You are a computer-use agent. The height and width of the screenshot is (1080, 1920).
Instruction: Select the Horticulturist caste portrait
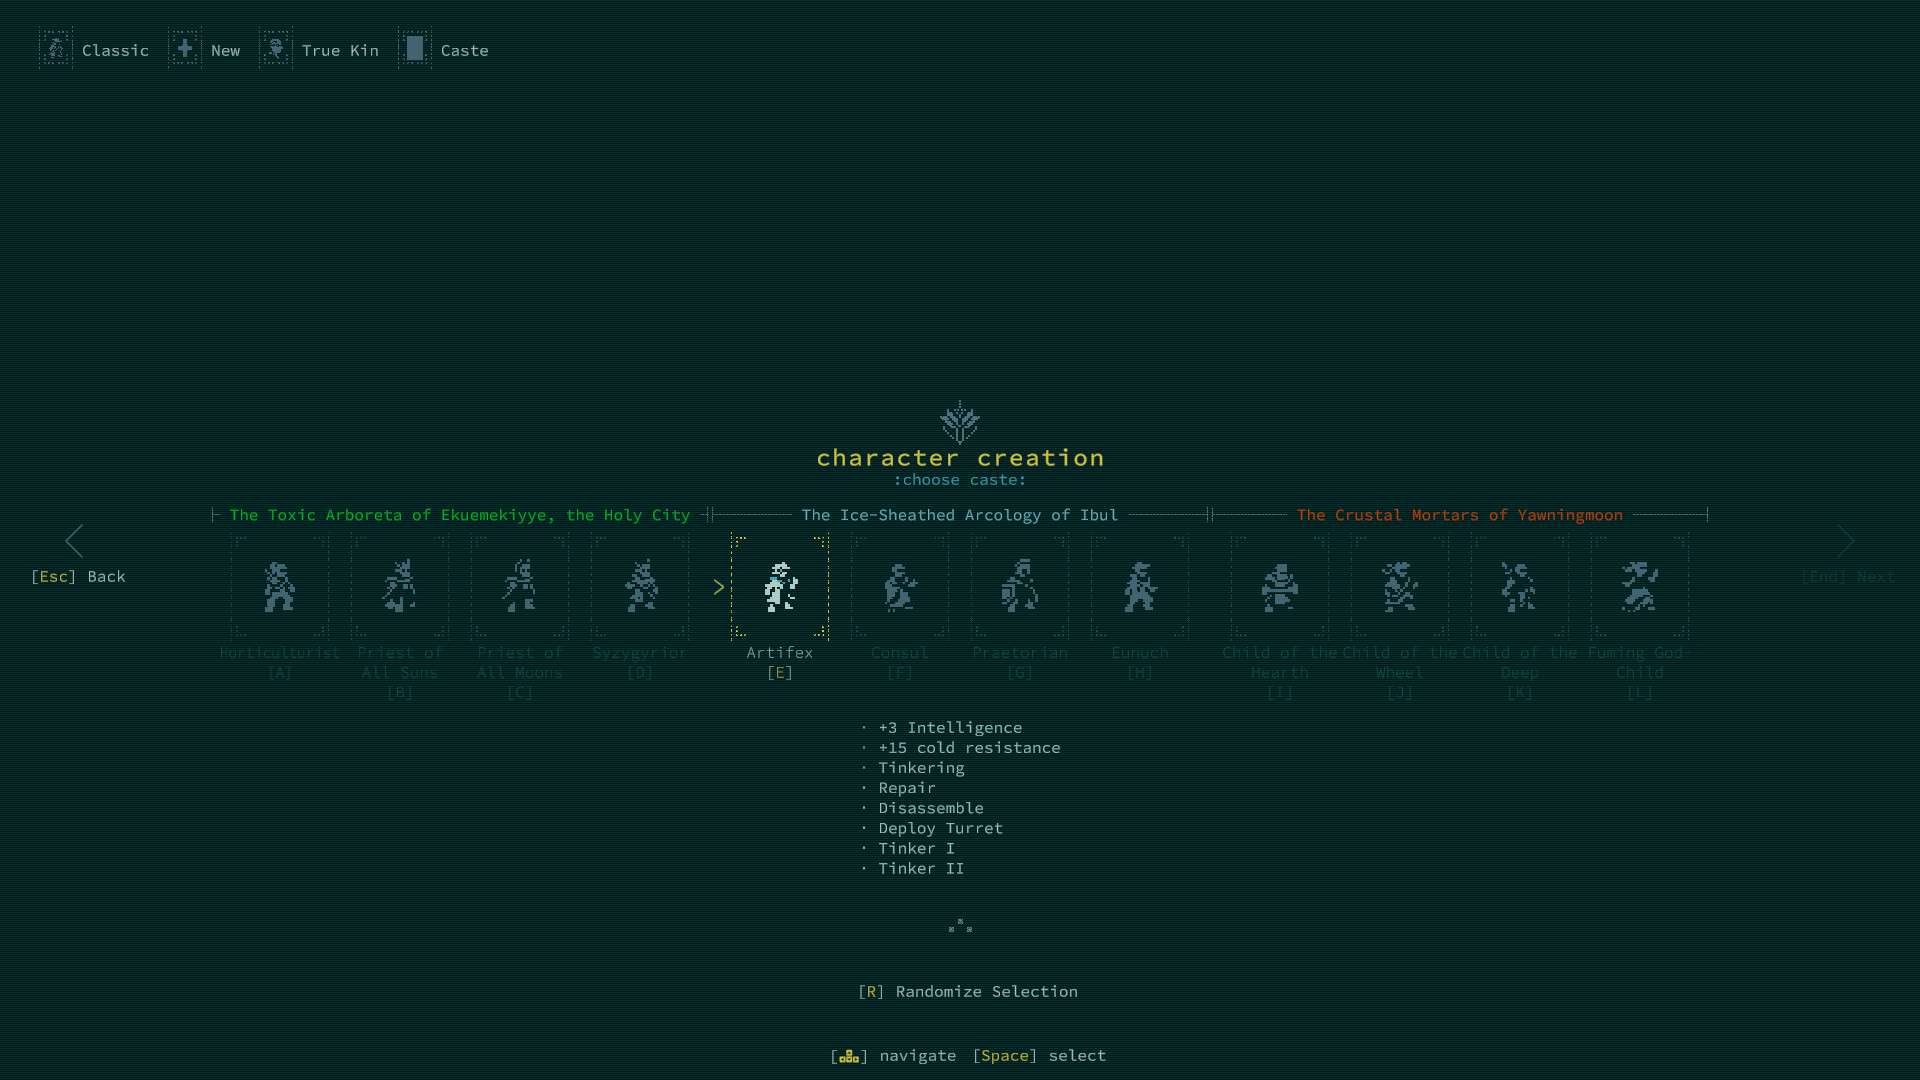point(280,587)
